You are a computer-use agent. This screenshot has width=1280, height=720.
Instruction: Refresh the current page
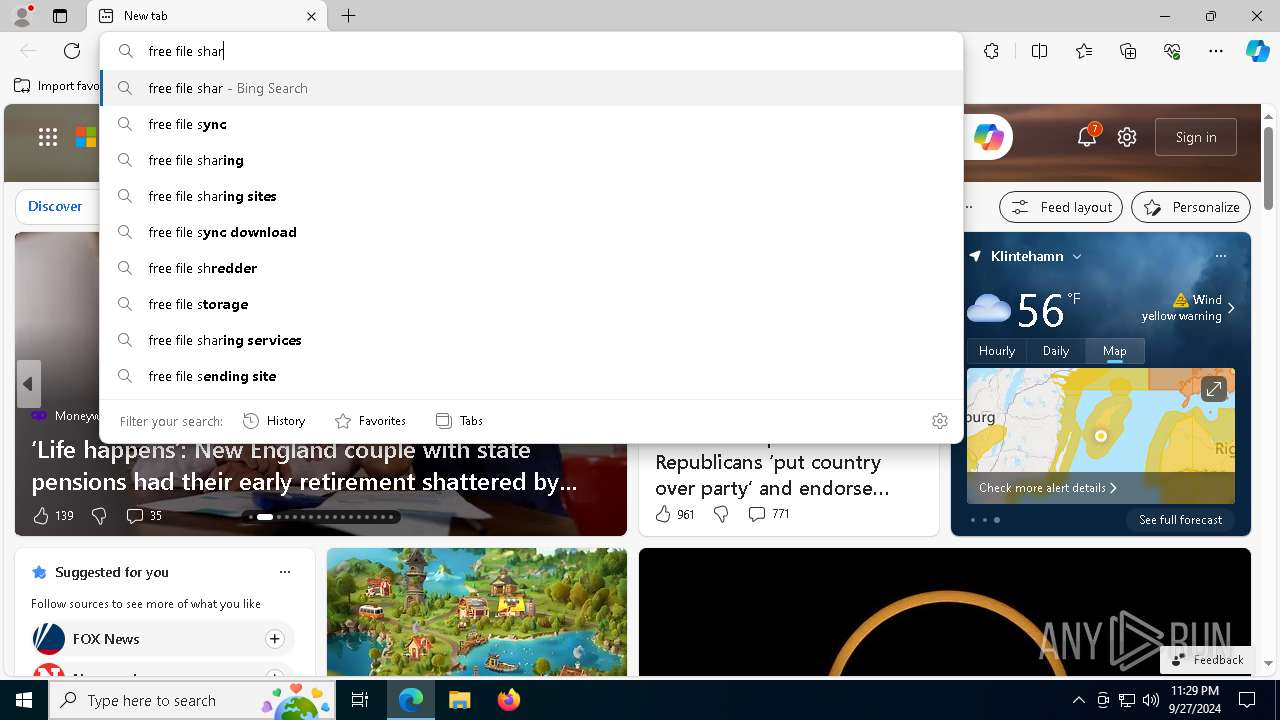tap(72, 51)
